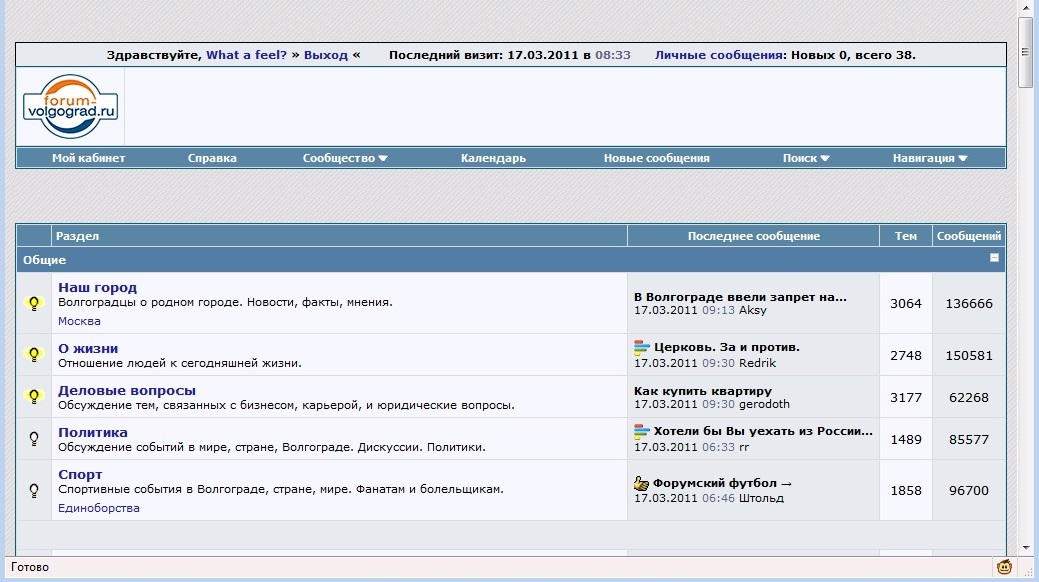
Task: Open the Календарь page
Action: click(x=493, y=158)
